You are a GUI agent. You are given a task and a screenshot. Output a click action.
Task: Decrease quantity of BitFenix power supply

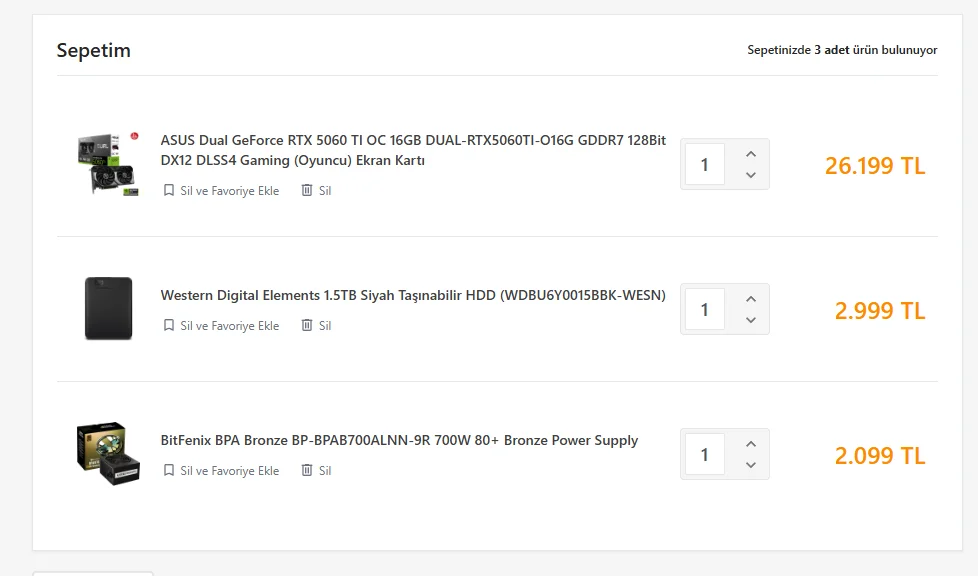coord(751,464)
